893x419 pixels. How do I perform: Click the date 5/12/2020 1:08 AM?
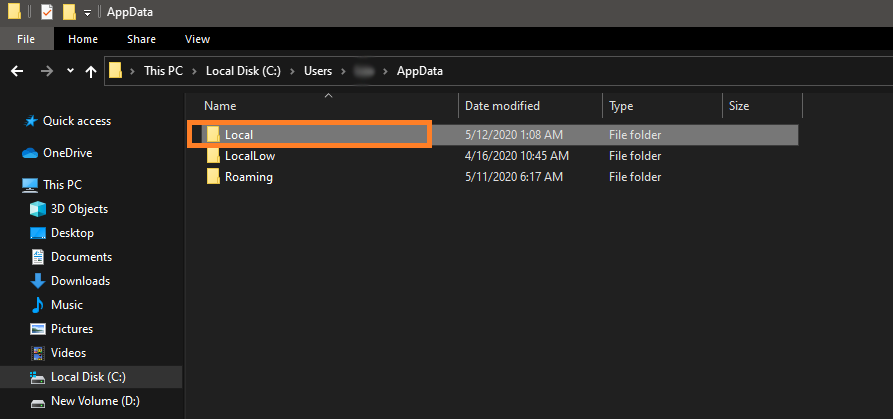click(x=514, y=135)
